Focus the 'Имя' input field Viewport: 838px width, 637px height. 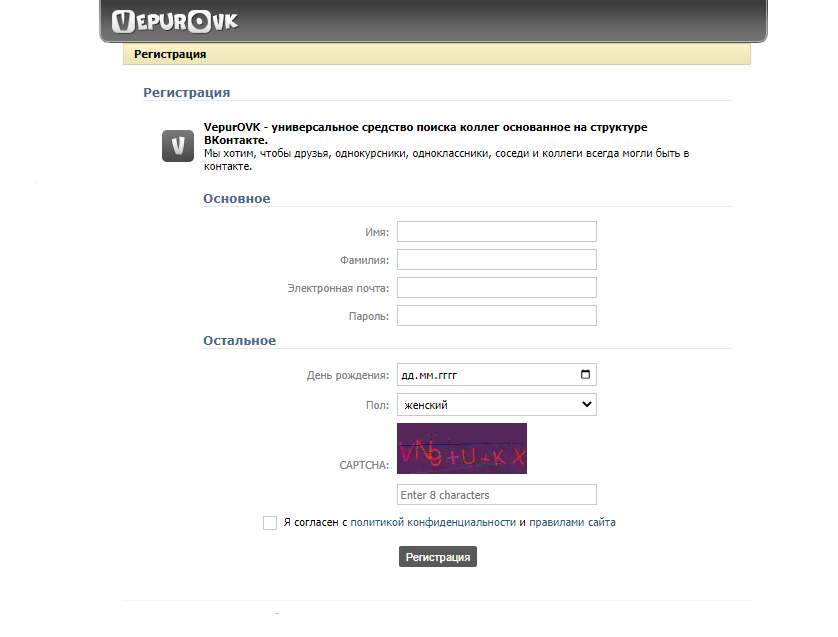496,232
